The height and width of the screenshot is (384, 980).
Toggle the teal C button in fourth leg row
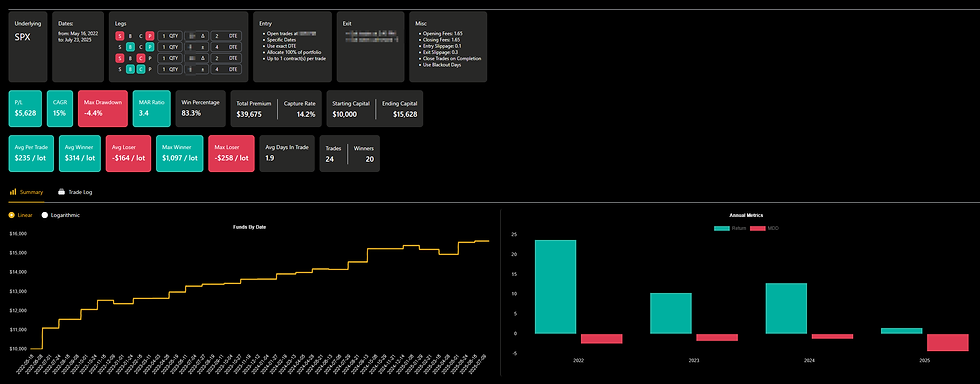pyautogui.click(x=141, y=69)
